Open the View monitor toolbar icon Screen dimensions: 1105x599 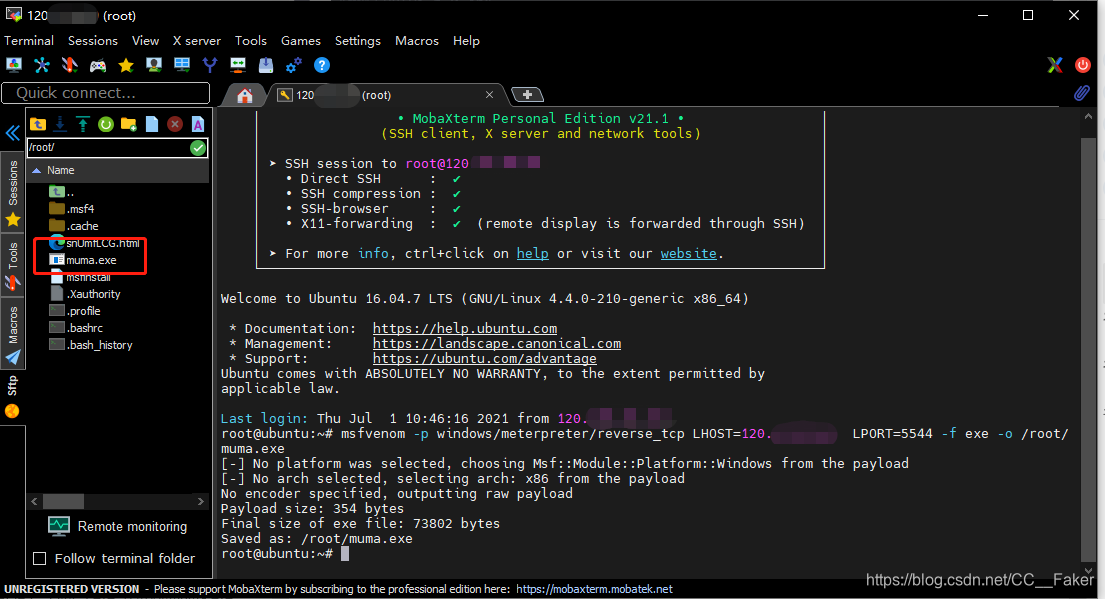click(x=154, y=66)
